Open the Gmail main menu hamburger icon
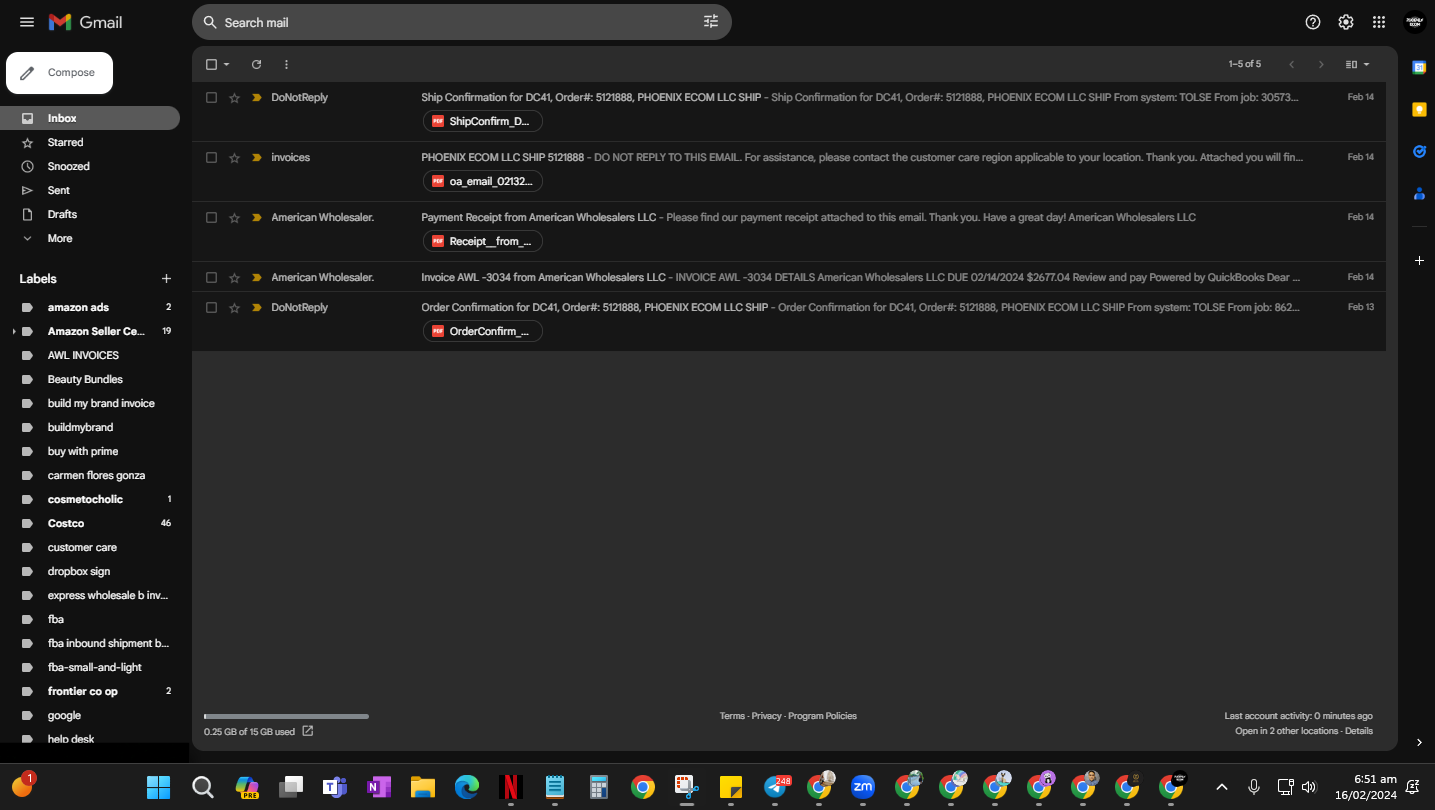Viewport: 1435px width, 810px height. [27, 22]
